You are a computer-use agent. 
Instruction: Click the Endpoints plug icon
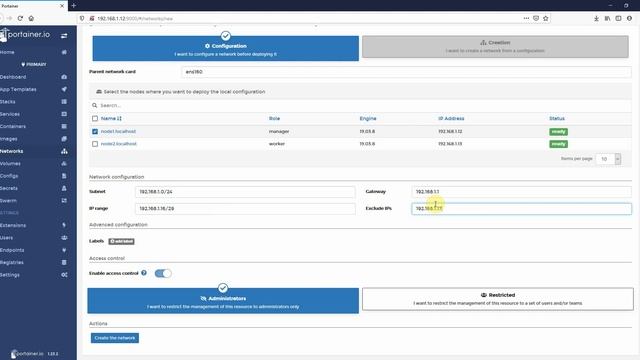point(64,250)
